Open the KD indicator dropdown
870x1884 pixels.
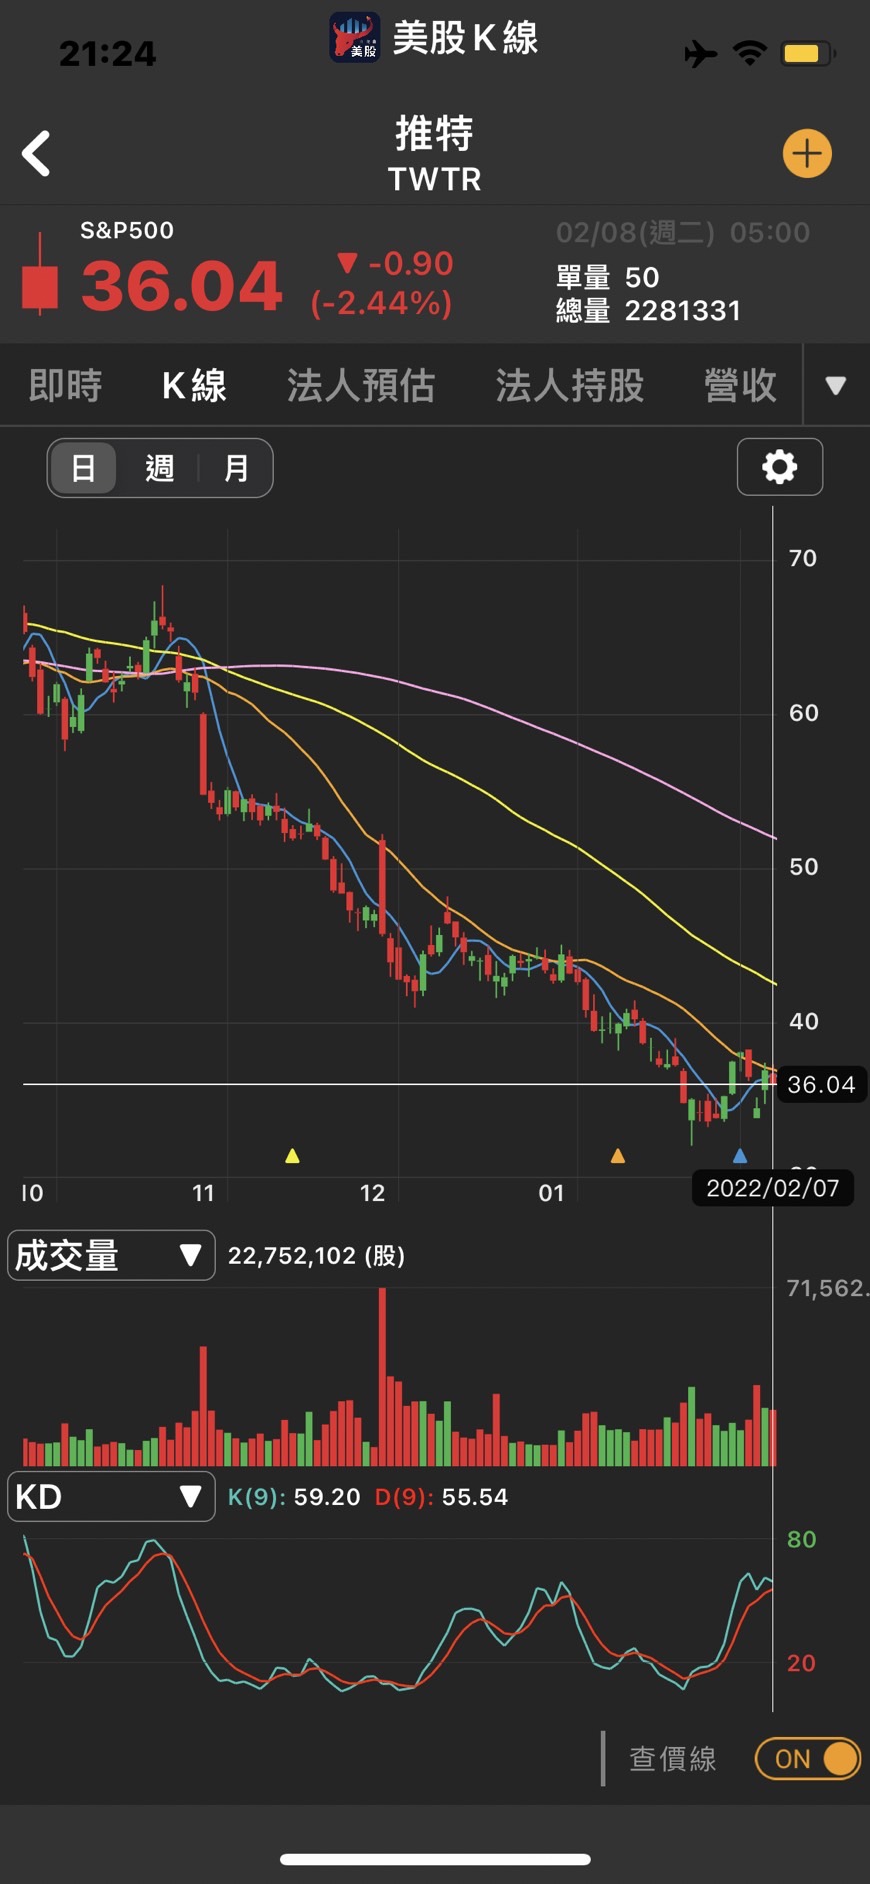point(111,1496)
